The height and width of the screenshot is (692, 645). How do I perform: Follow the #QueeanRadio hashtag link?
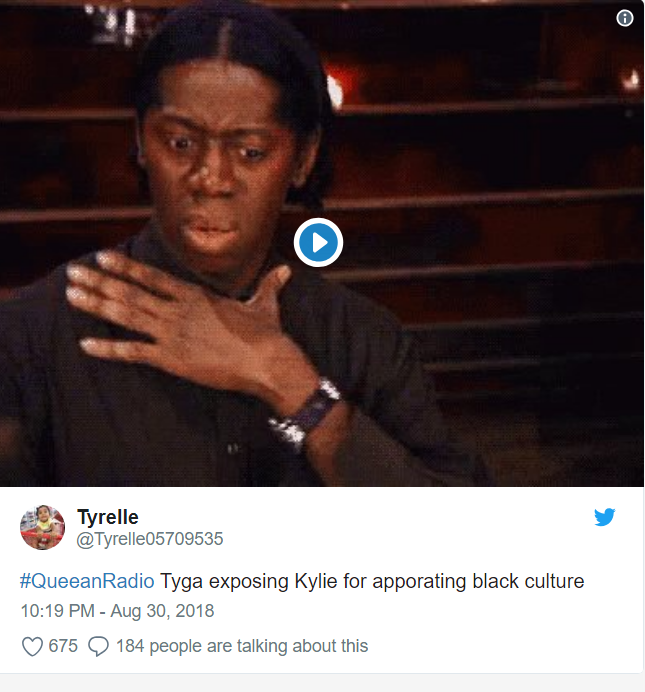(87, 581)
